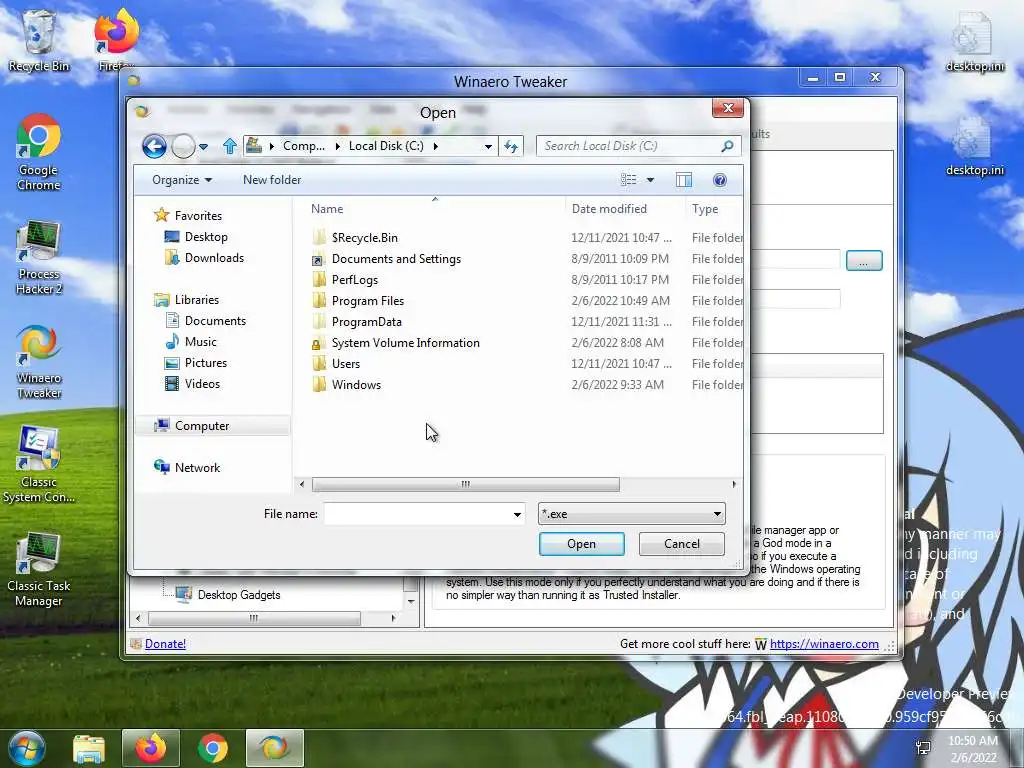Open the *.exe file type dropdown

point(632,514)
